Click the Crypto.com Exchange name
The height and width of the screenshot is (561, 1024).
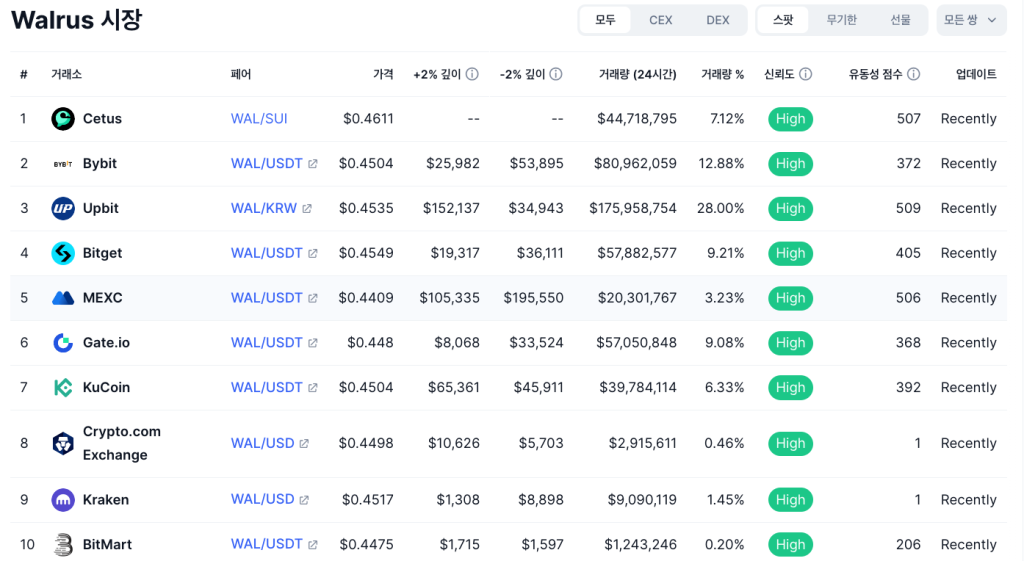coord(121,443)
